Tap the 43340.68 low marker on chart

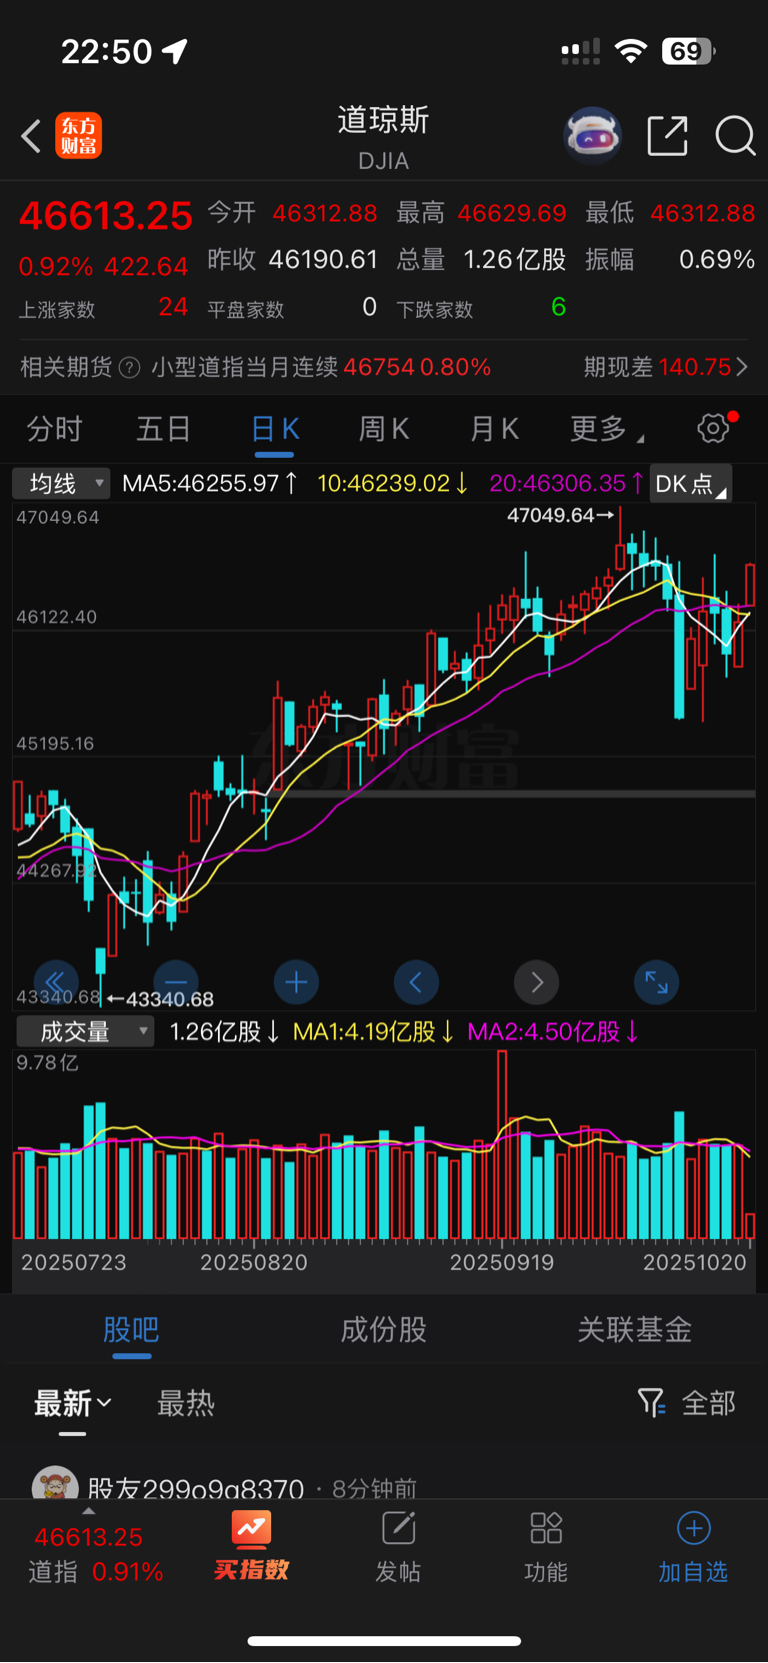(160, 999)
